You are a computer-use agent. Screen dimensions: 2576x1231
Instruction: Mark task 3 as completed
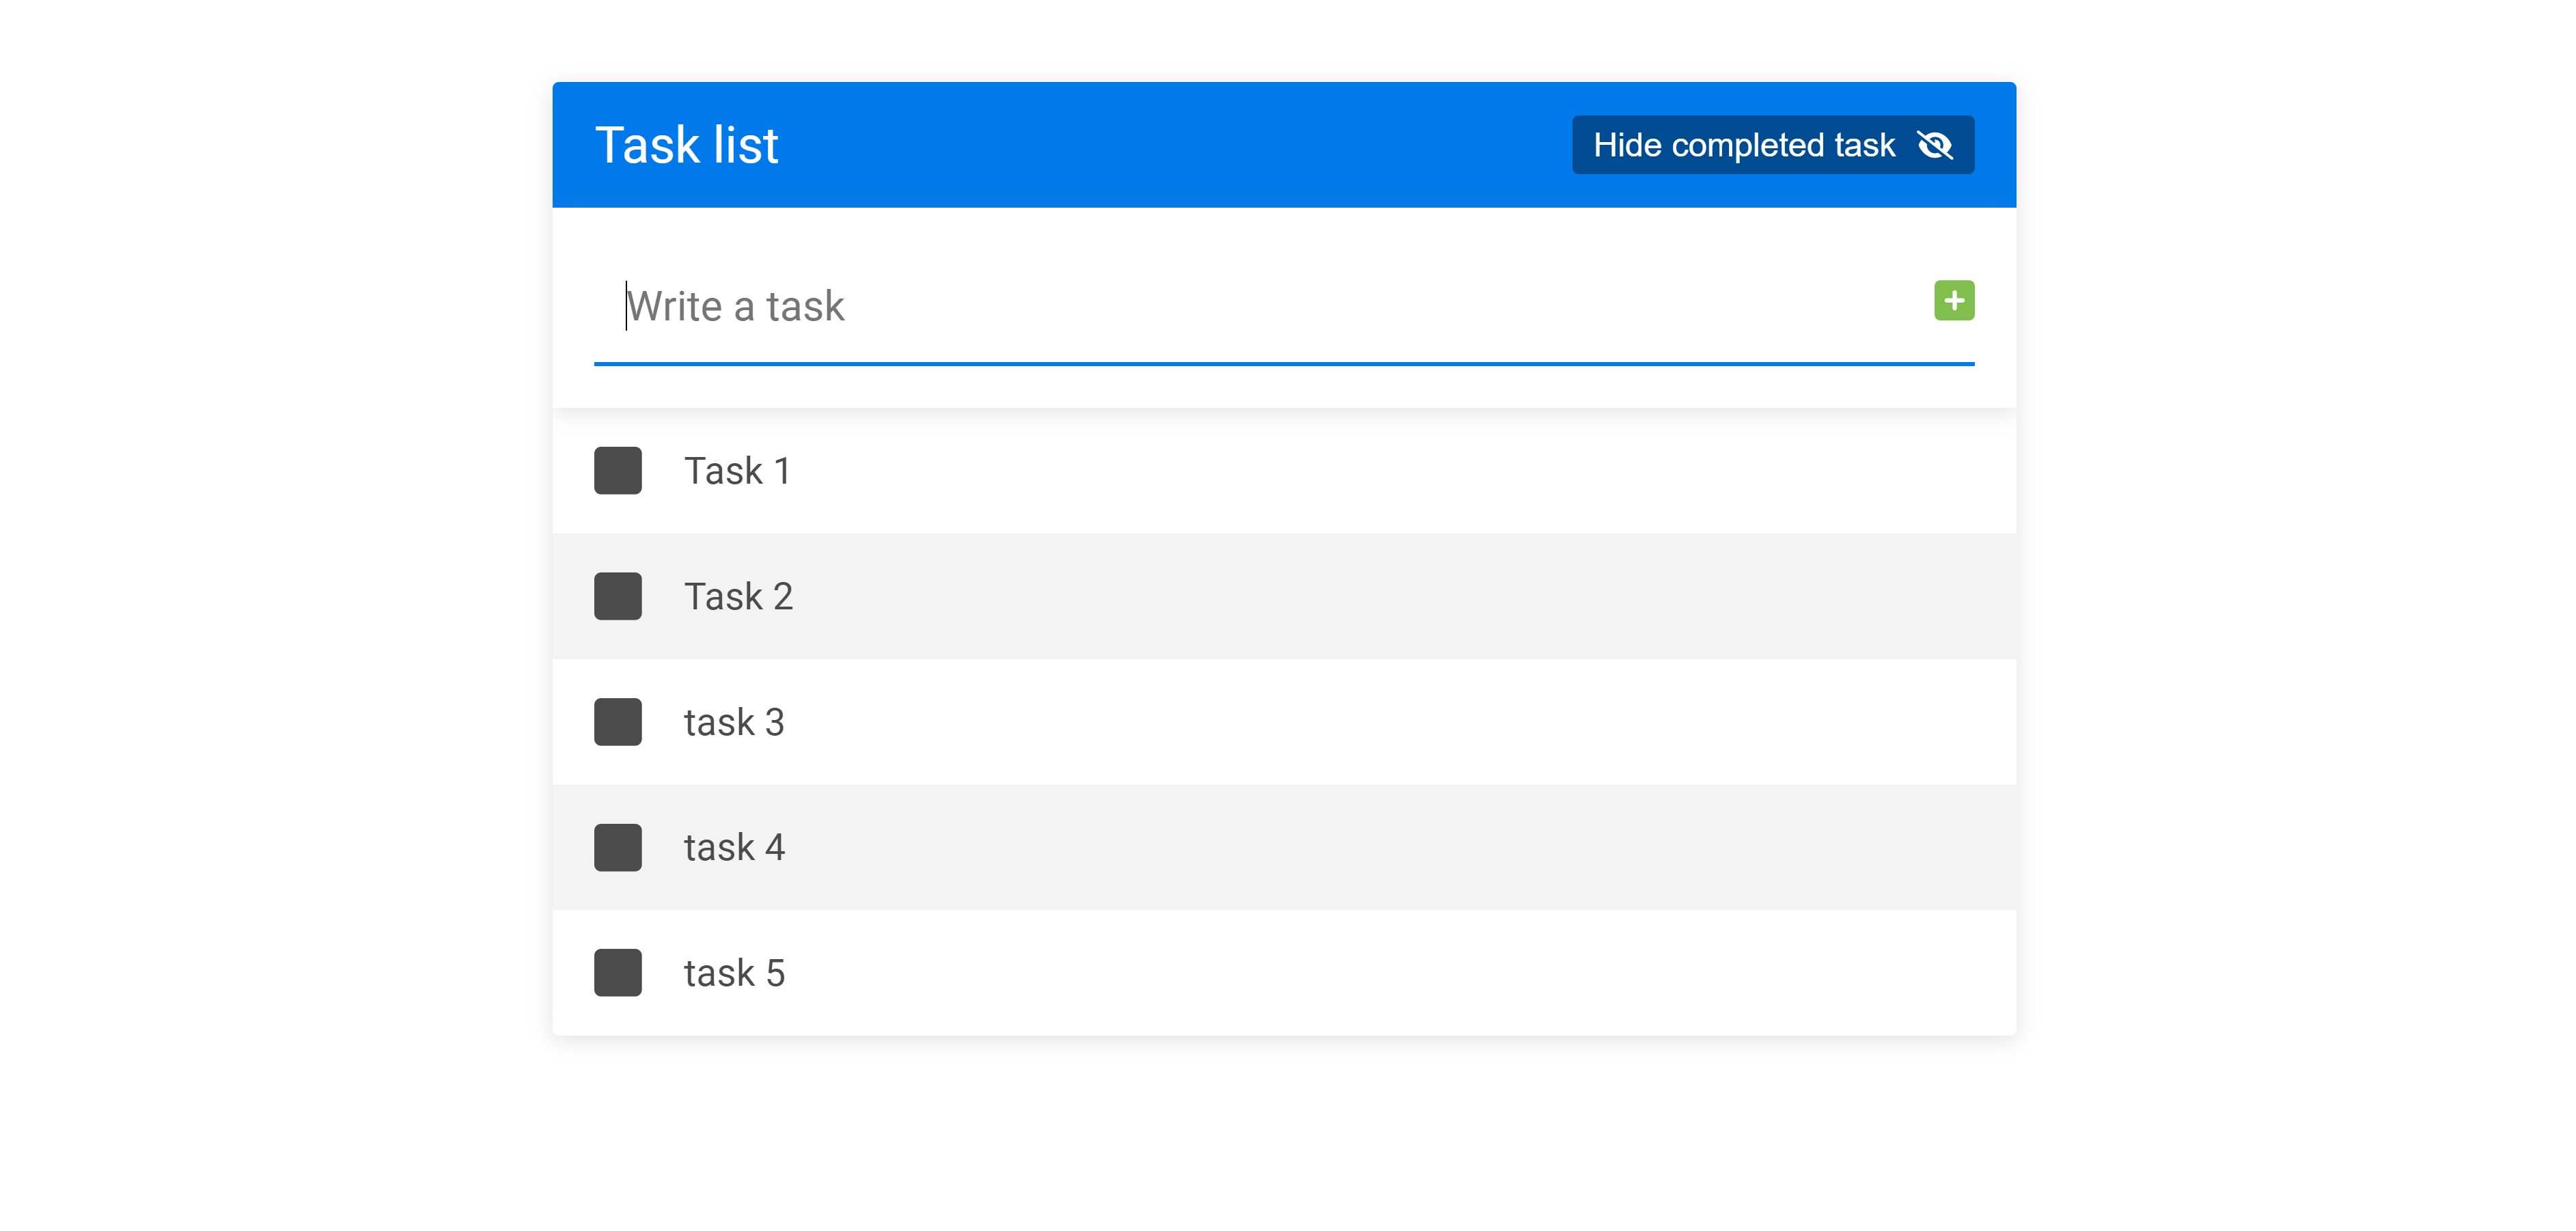(x=617, y=721)
